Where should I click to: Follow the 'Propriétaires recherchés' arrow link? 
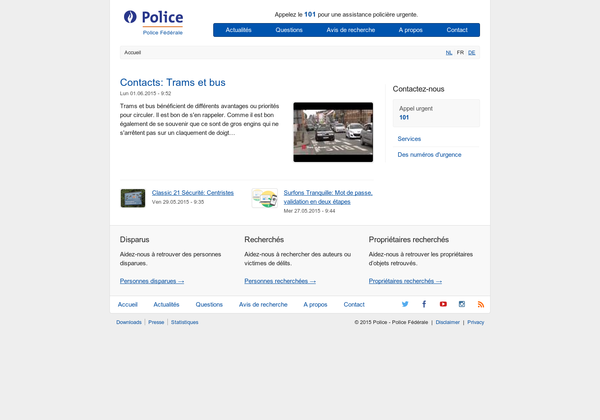click(405, 281)
